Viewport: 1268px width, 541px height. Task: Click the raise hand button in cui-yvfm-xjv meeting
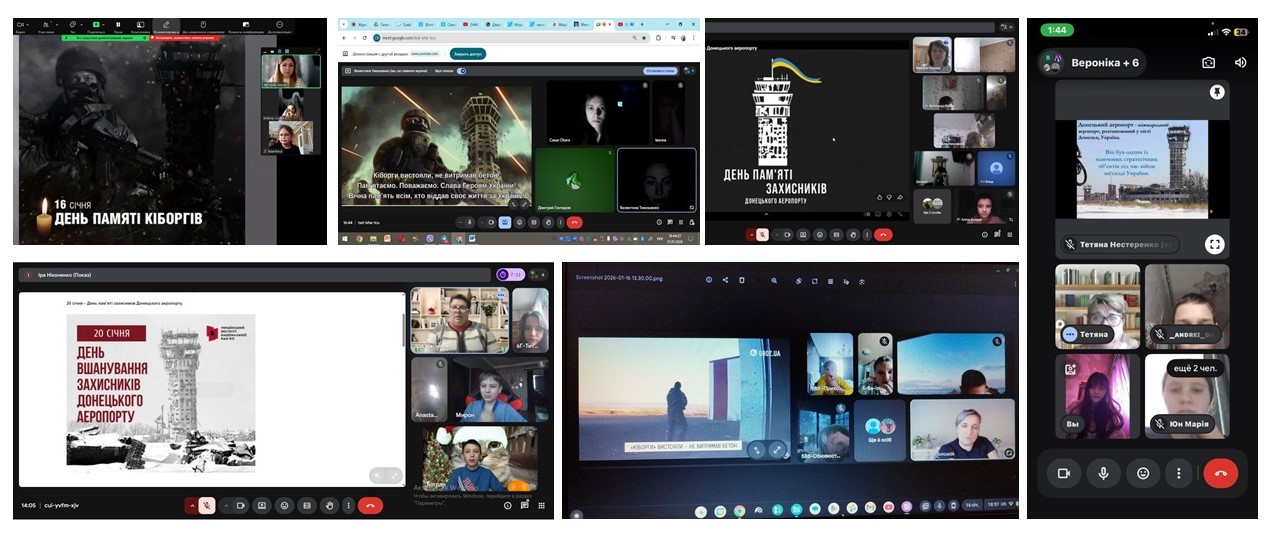coord(329,505)
